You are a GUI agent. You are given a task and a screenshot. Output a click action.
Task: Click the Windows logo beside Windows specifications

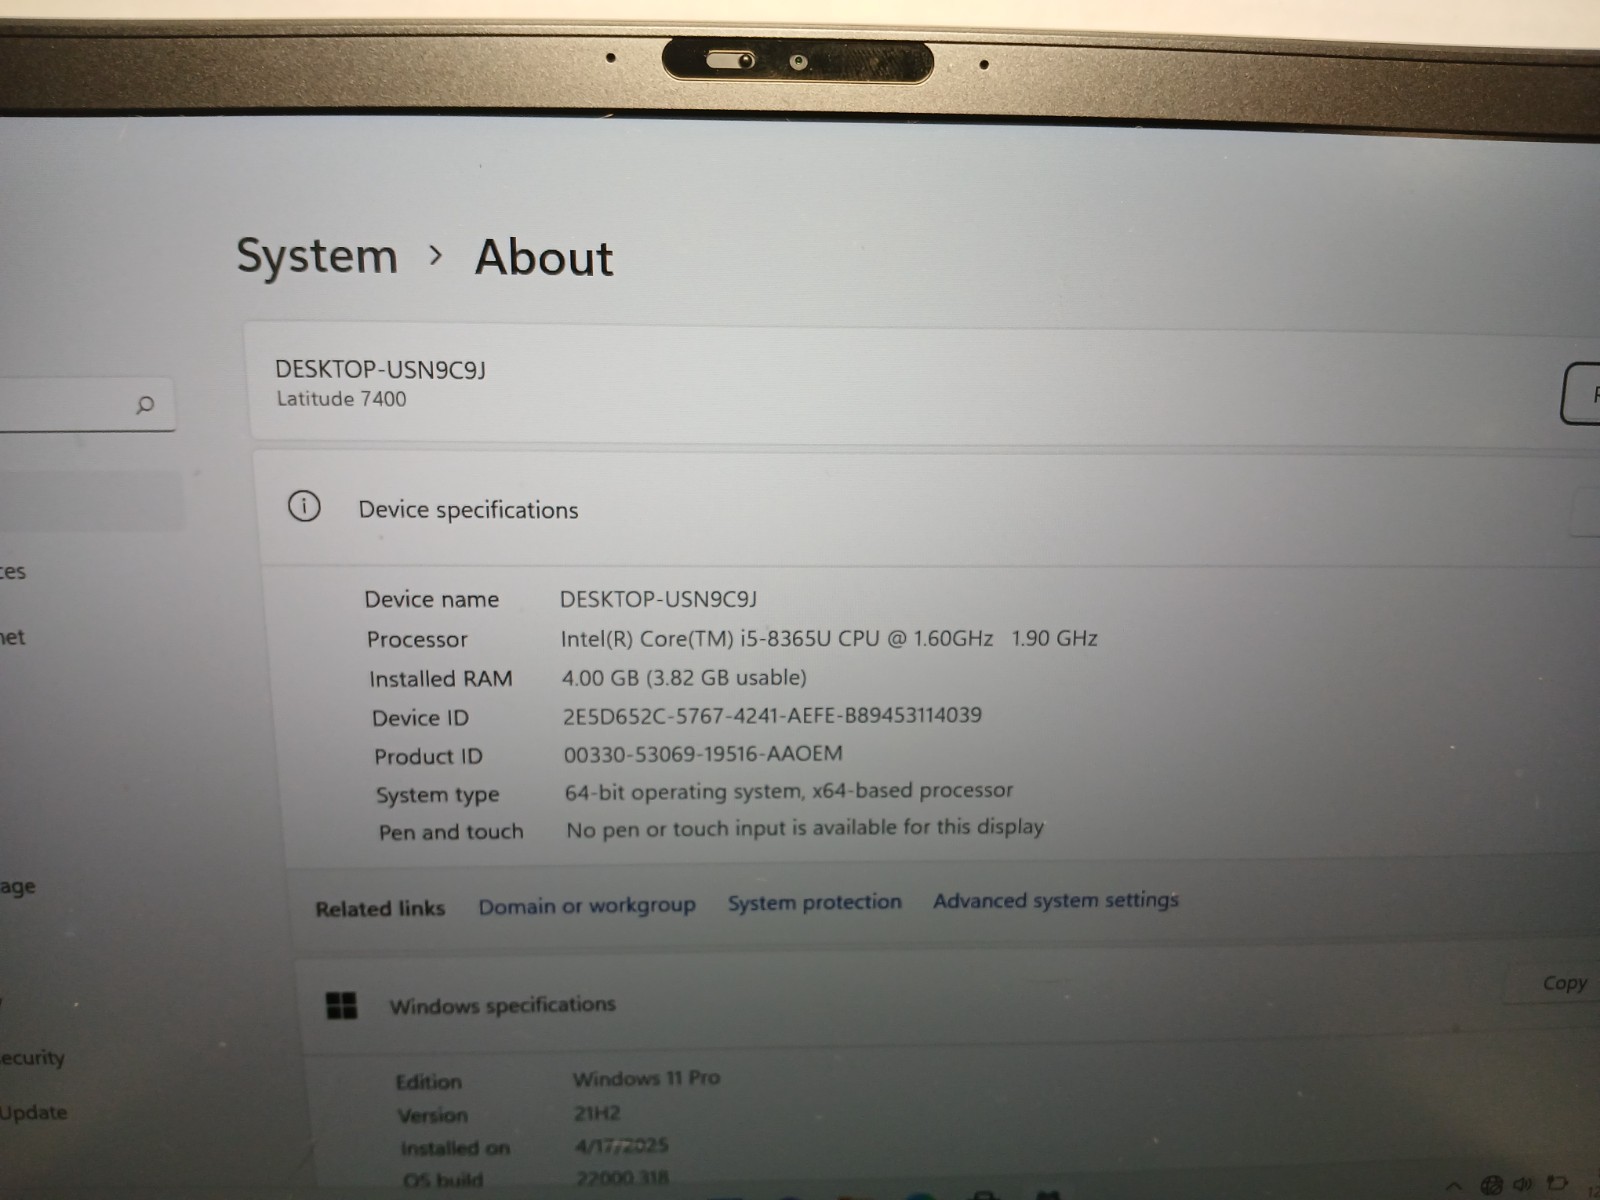pyautogui.click(x=342, y=1005)
